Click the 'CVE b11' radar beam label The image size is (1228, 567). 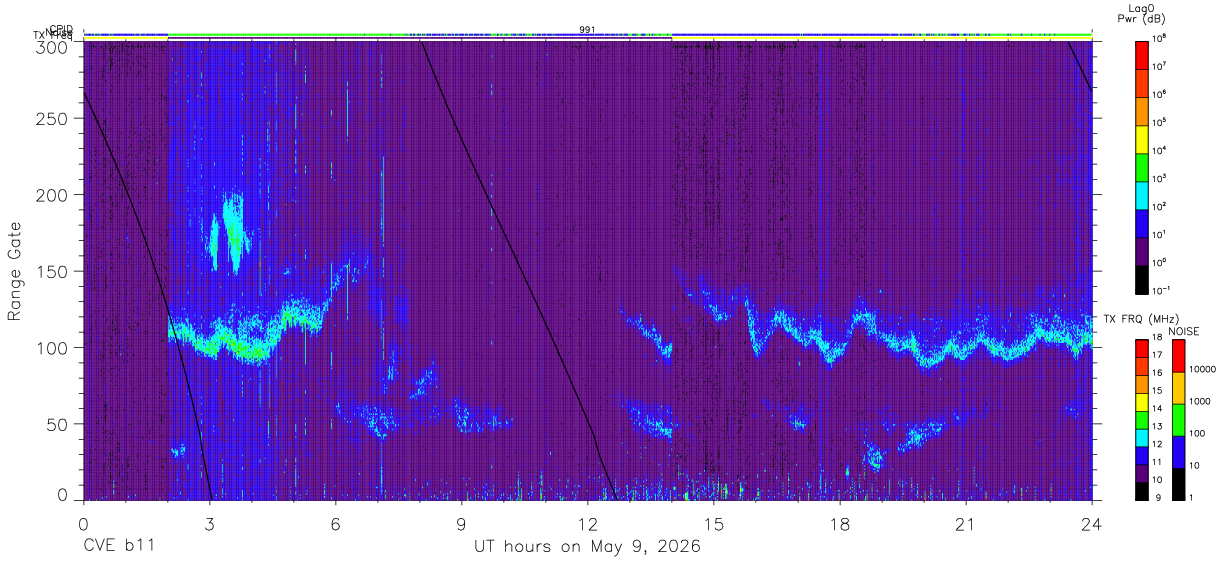tap(118, 547)
